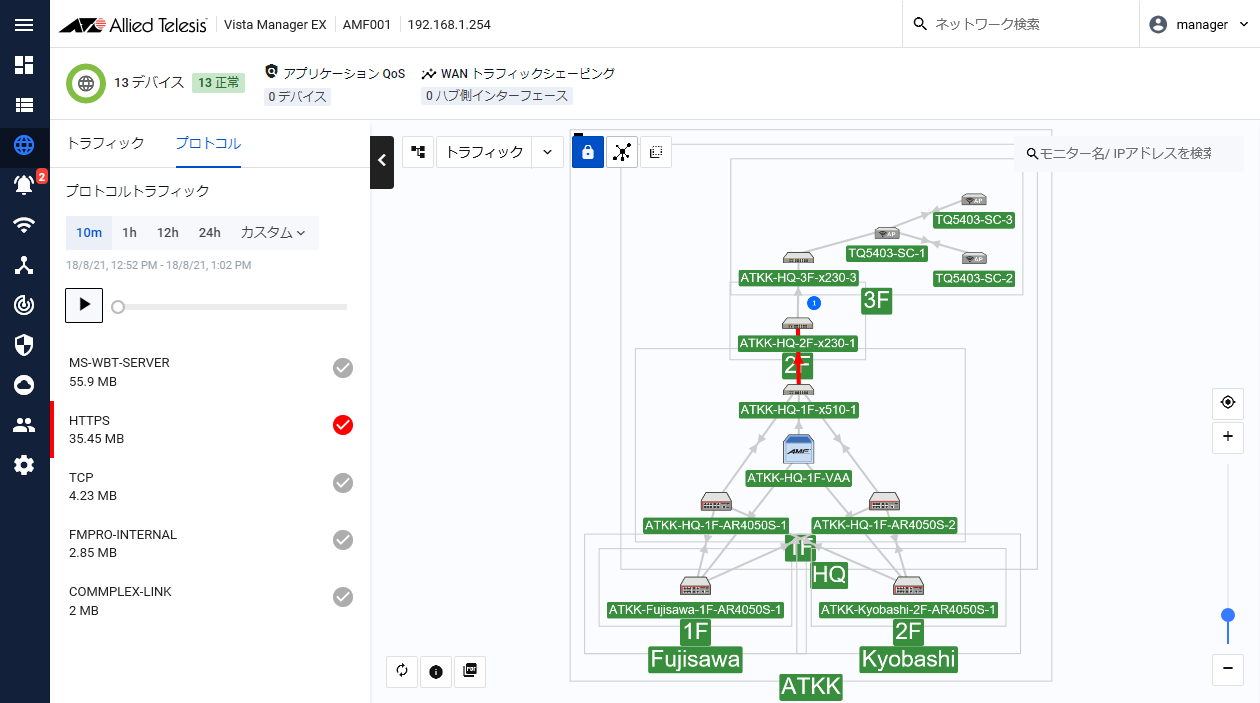
Task: Enable the FMPRO-INTERNAL protocol checkmark
Action: click(343, 540)
